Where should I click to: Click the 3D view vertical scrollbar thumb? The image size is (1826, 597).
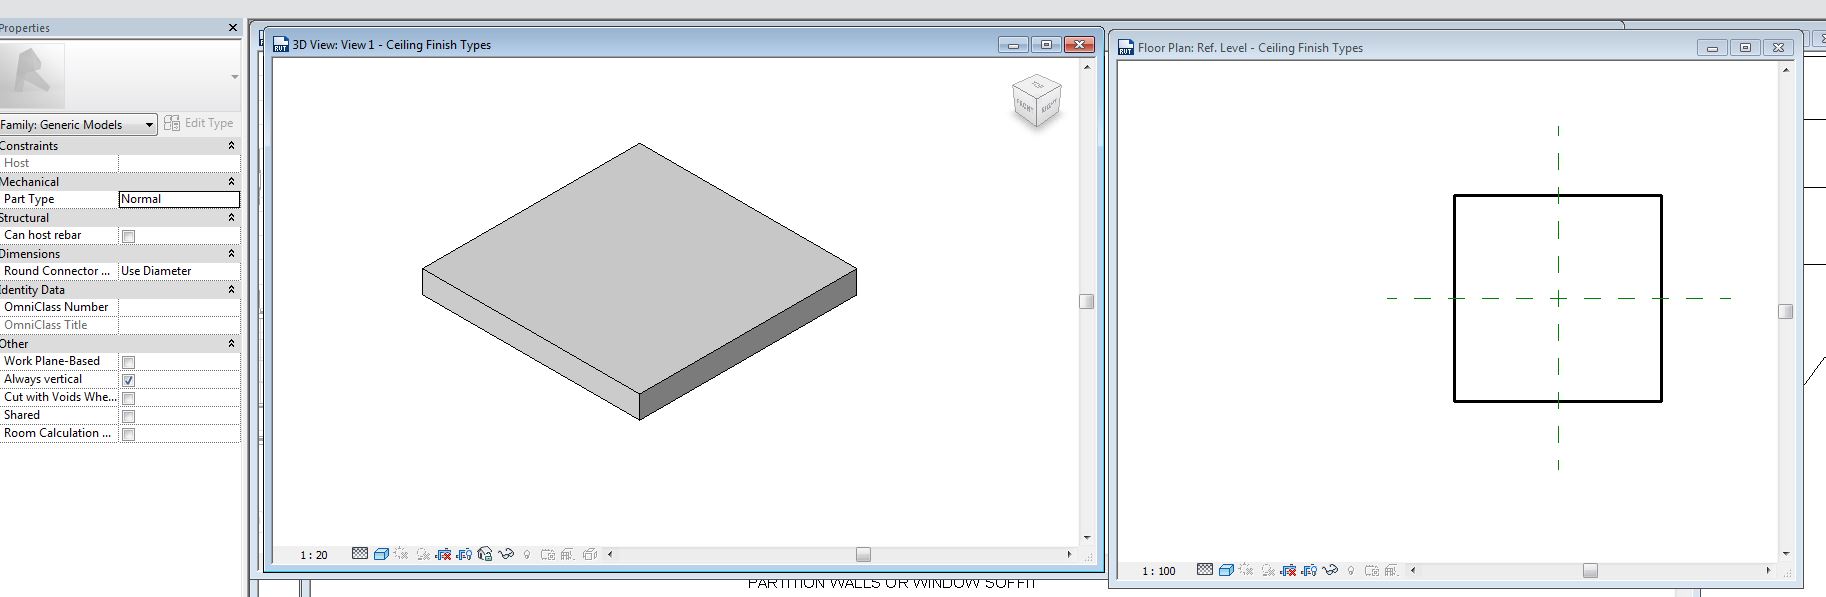click(x=1087, y=301)
